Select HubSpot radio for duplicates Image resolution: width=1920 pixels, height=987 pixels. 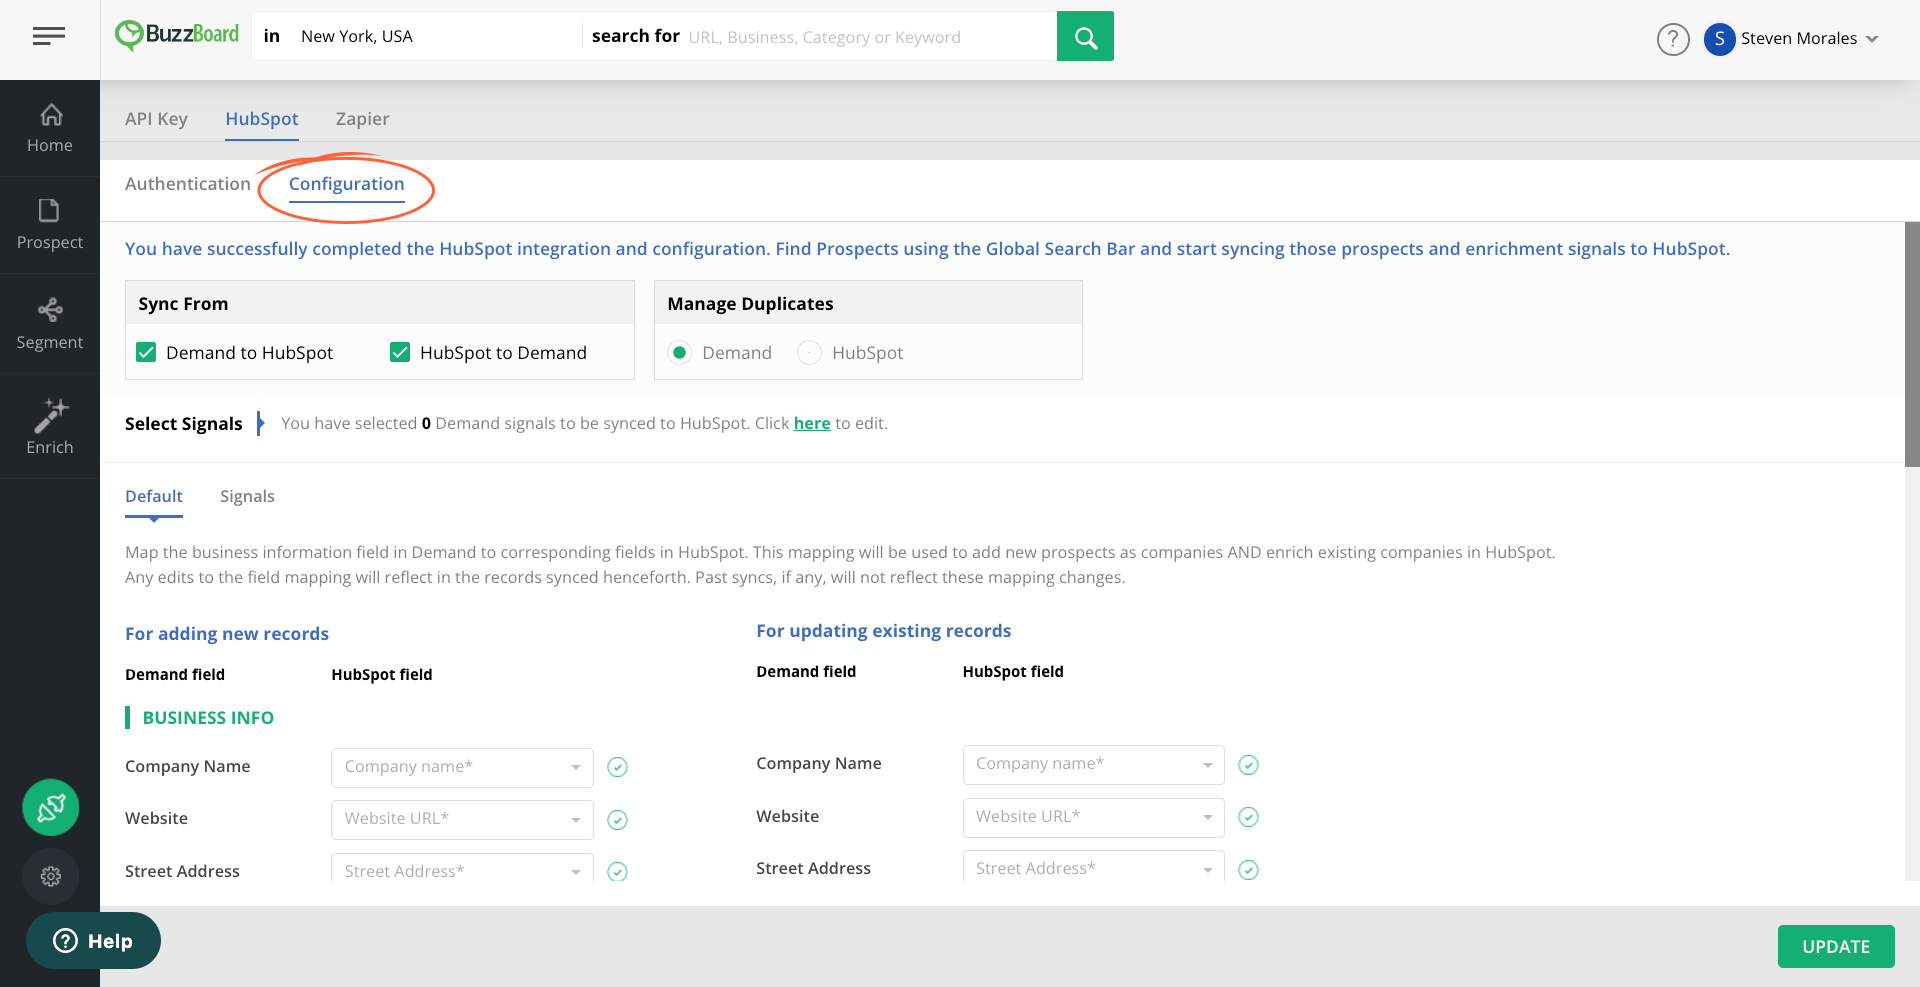point(809,352)
